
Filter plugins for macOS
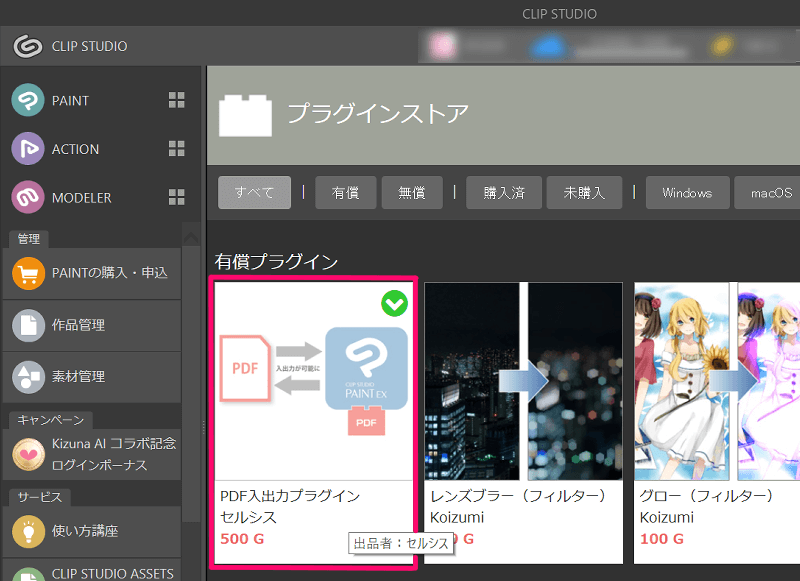767,192
